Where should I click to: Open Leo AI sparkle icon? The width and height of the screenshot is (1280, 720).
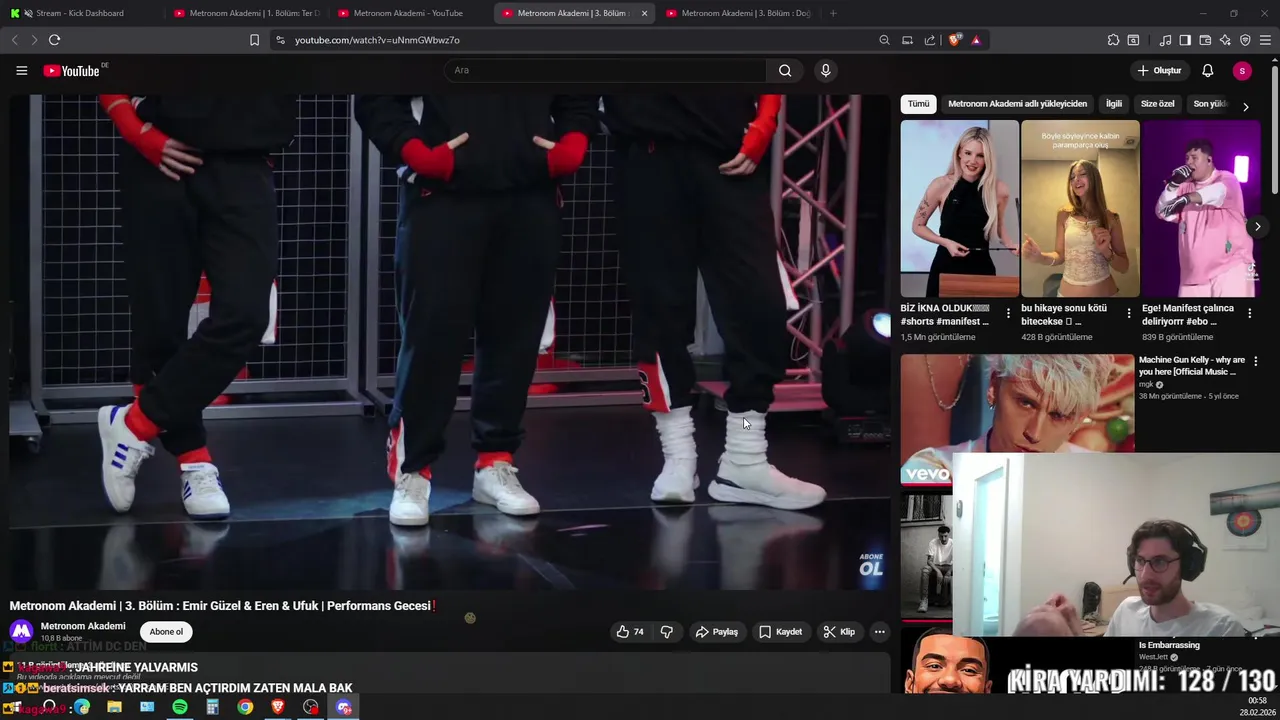click(1225, 40)
